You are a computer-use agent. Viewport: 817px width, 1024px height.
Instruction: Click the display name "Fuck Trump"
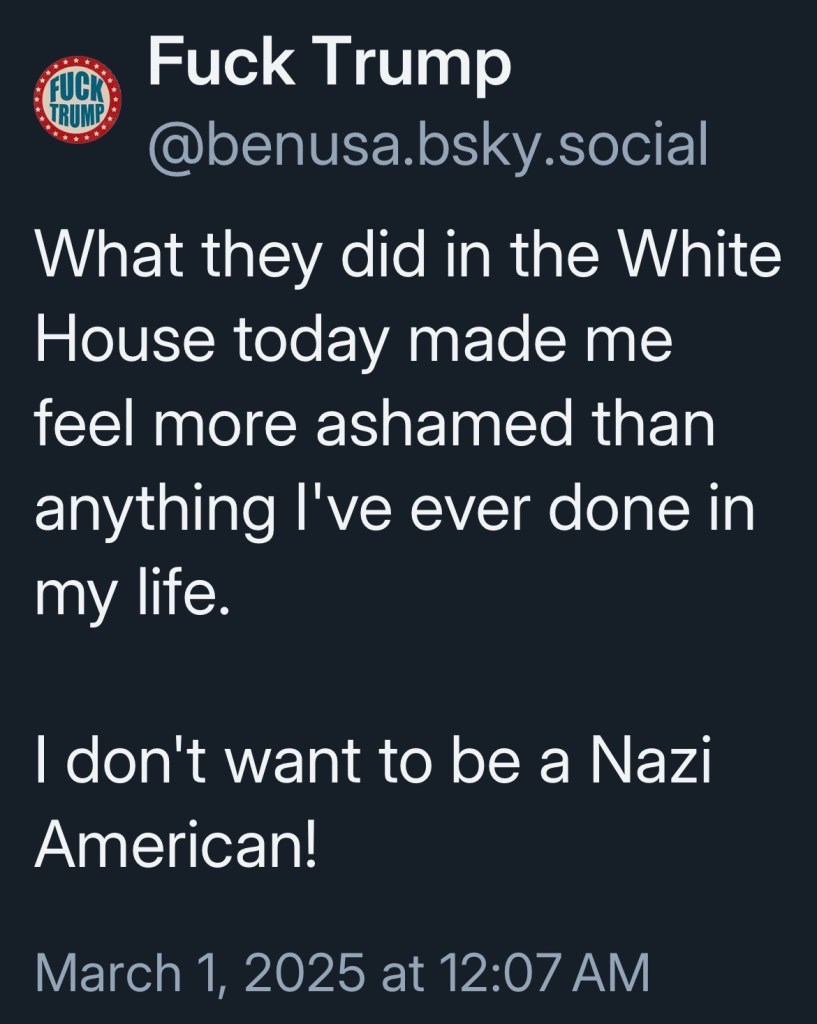pos(329,65)
